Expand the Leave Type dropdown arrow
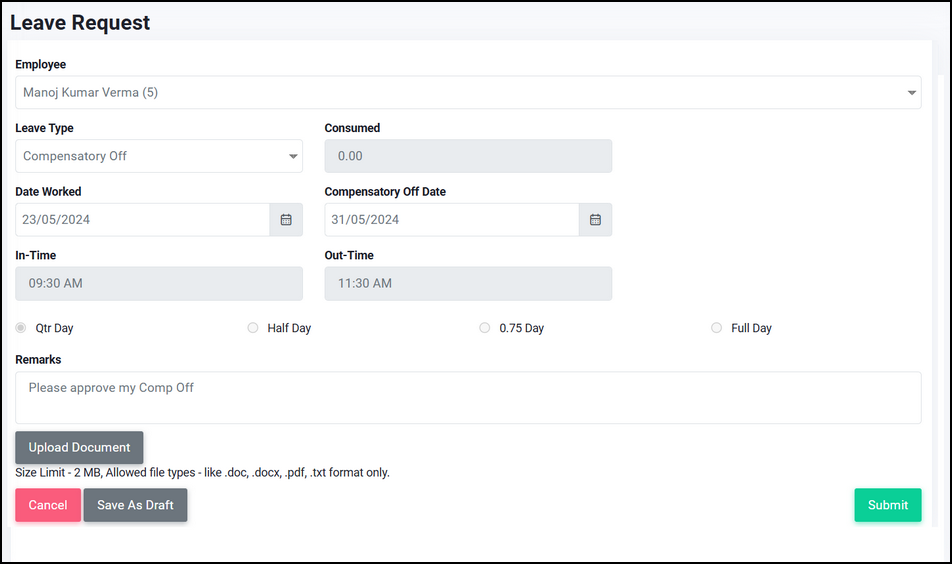This screenshot has height=564, width=952. tap(293, 157)
